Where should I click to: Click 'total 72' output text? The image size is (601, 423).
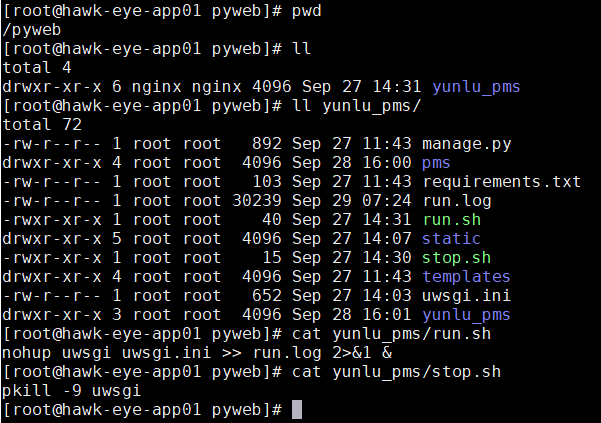click(42, 125)
